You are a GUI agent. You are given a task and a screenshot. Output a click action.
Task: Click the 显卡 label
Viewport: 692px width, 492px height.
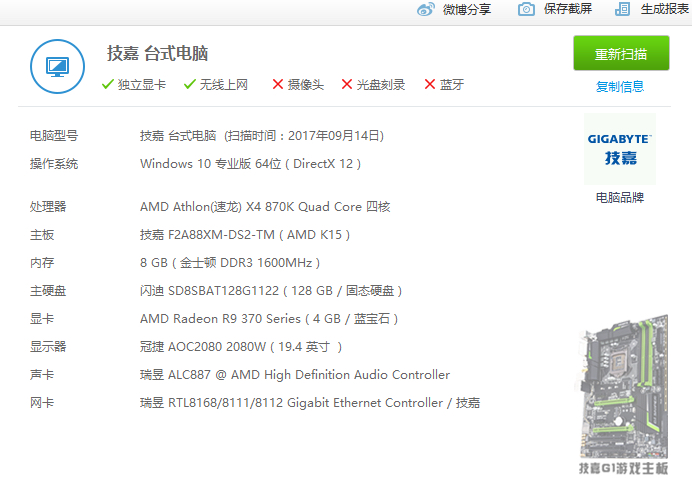[x=42, y=319]
